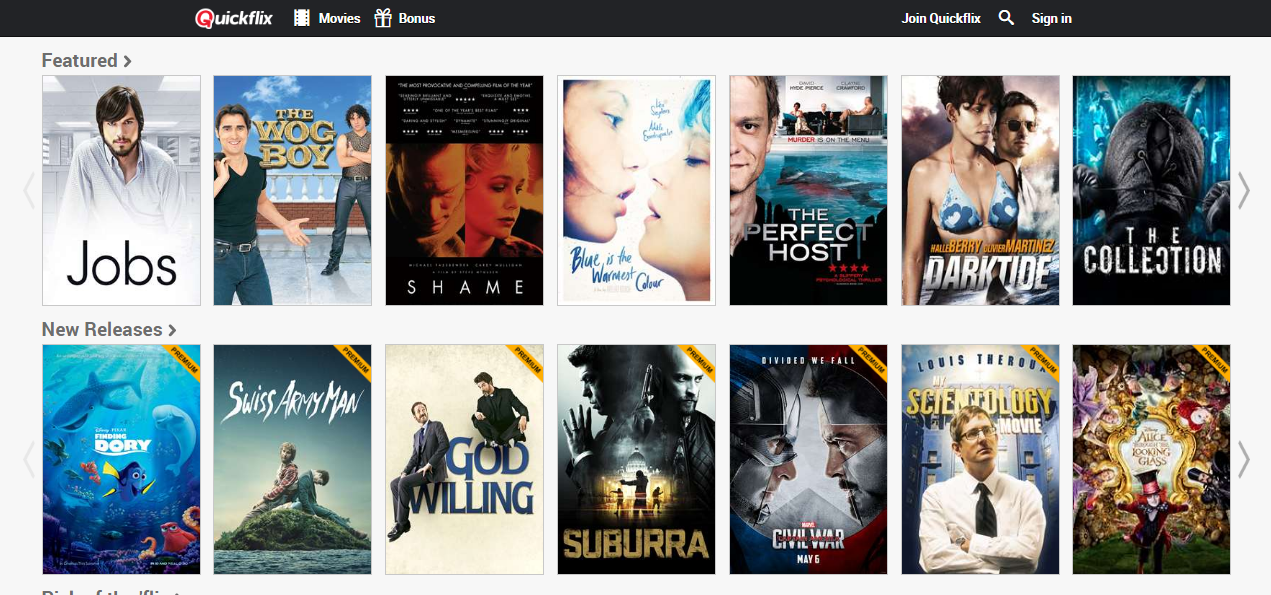Image resolution: width=1271 pixels, height=595 pixels.
Task: Show next Featured movies with right arrow
Action: click(1243, 190)
